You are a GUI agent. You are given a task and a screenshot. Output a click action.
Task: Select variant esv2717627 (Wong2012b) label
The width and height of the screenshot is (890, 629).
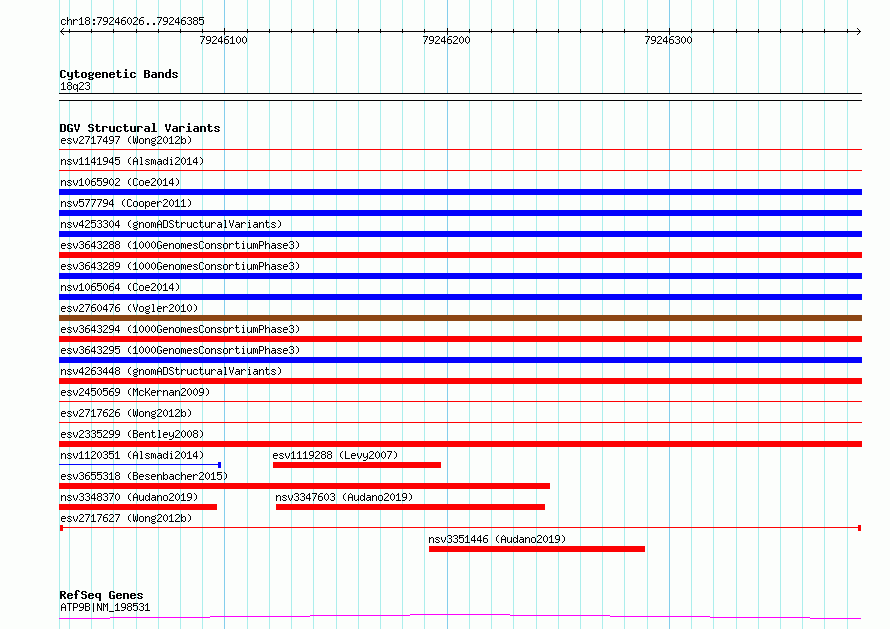(126, 518)
